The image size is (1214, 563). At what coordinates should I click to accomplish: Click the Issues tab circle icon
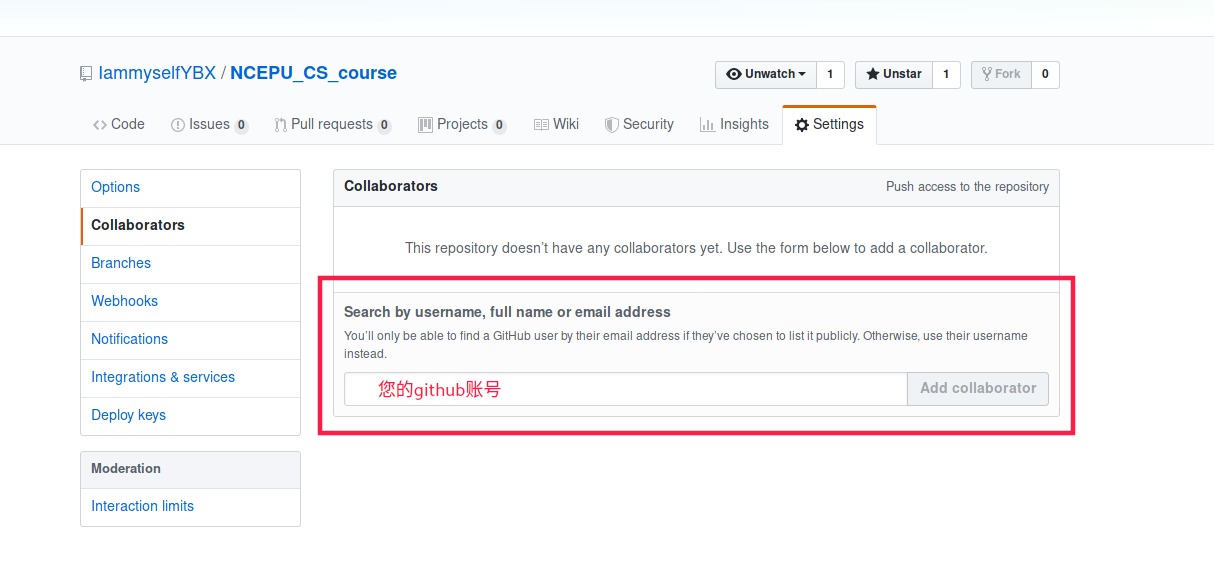(x=178, y=125)
